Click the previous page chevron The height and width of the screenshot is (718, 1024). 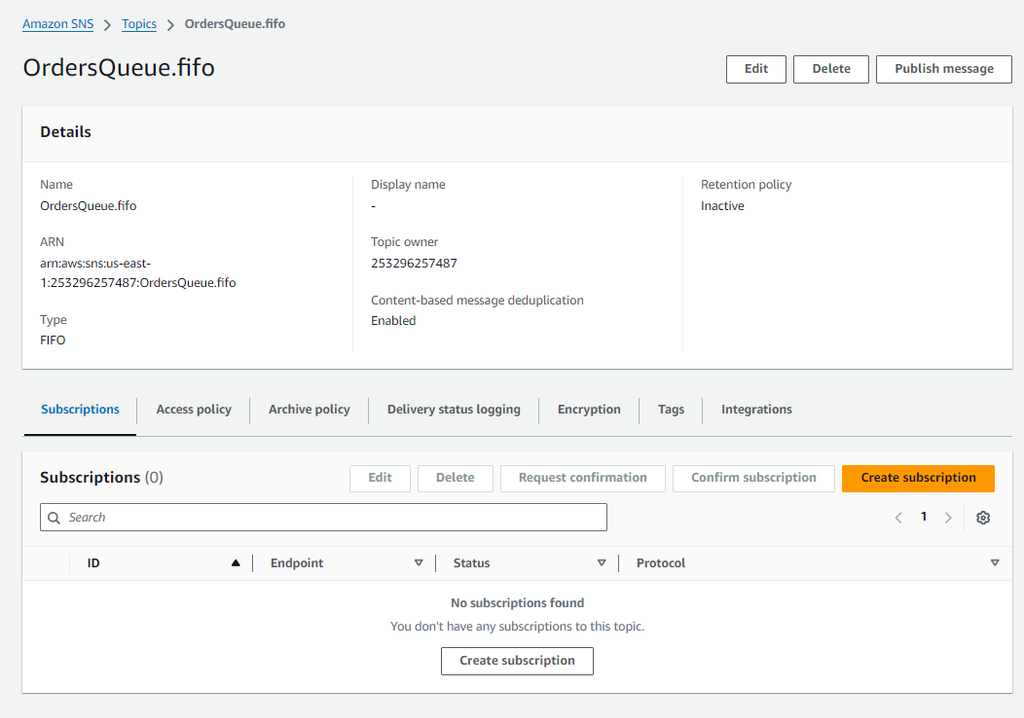coord(898,517)
